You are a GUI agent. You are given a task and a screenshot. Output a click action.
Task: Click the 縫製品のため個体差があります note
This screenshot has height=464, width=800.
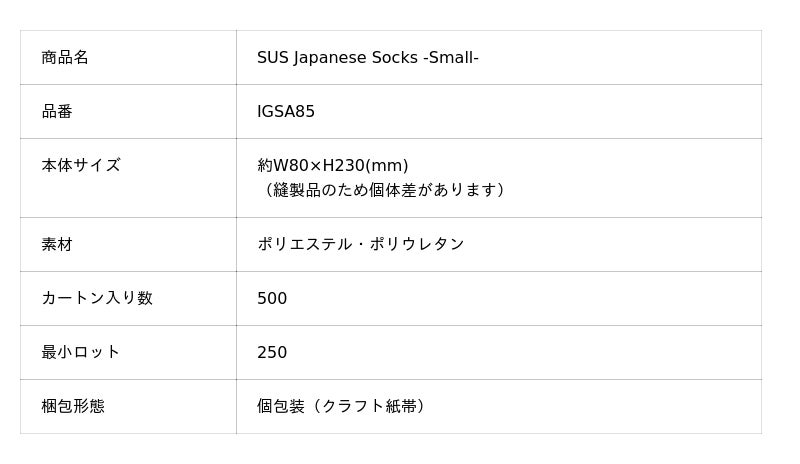[x=384, y=190]
